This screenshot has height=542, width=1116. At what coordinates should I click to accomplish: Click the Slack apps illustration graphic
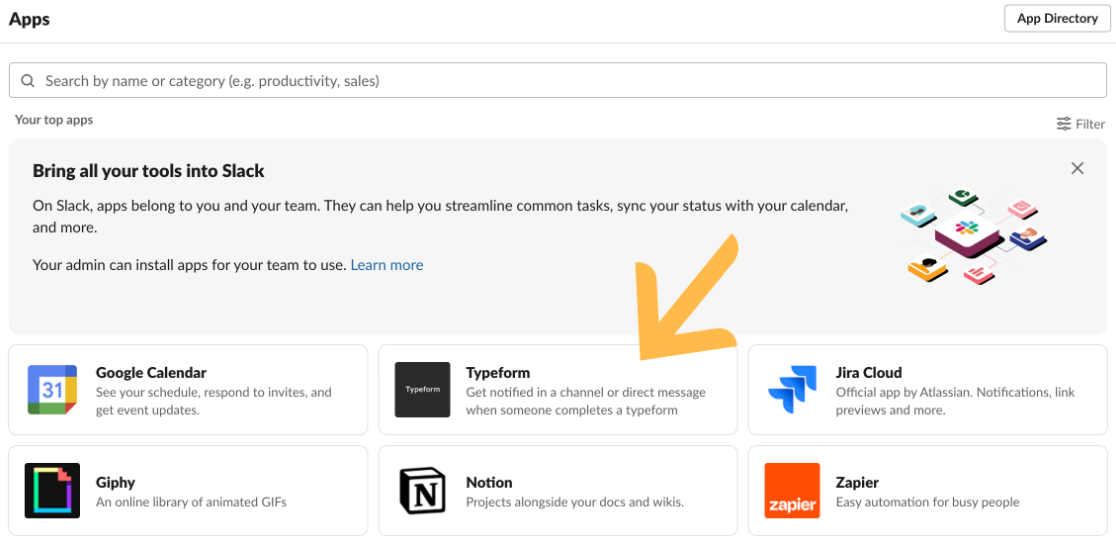coord(972,235)
